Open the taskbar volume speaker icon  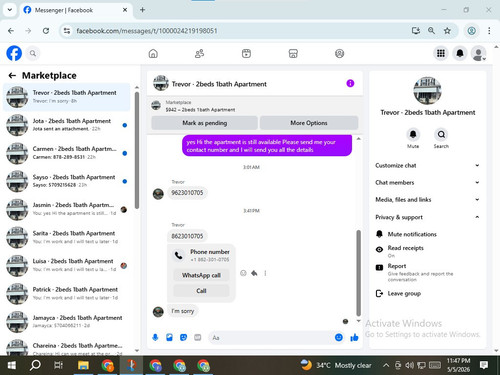click(x=409, y=365)
